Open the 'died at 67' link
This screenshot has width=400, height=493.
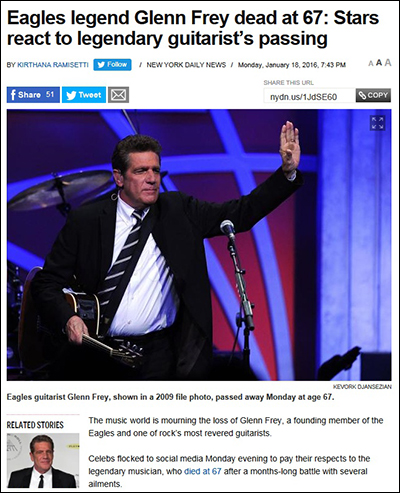[x=203, y=471]
